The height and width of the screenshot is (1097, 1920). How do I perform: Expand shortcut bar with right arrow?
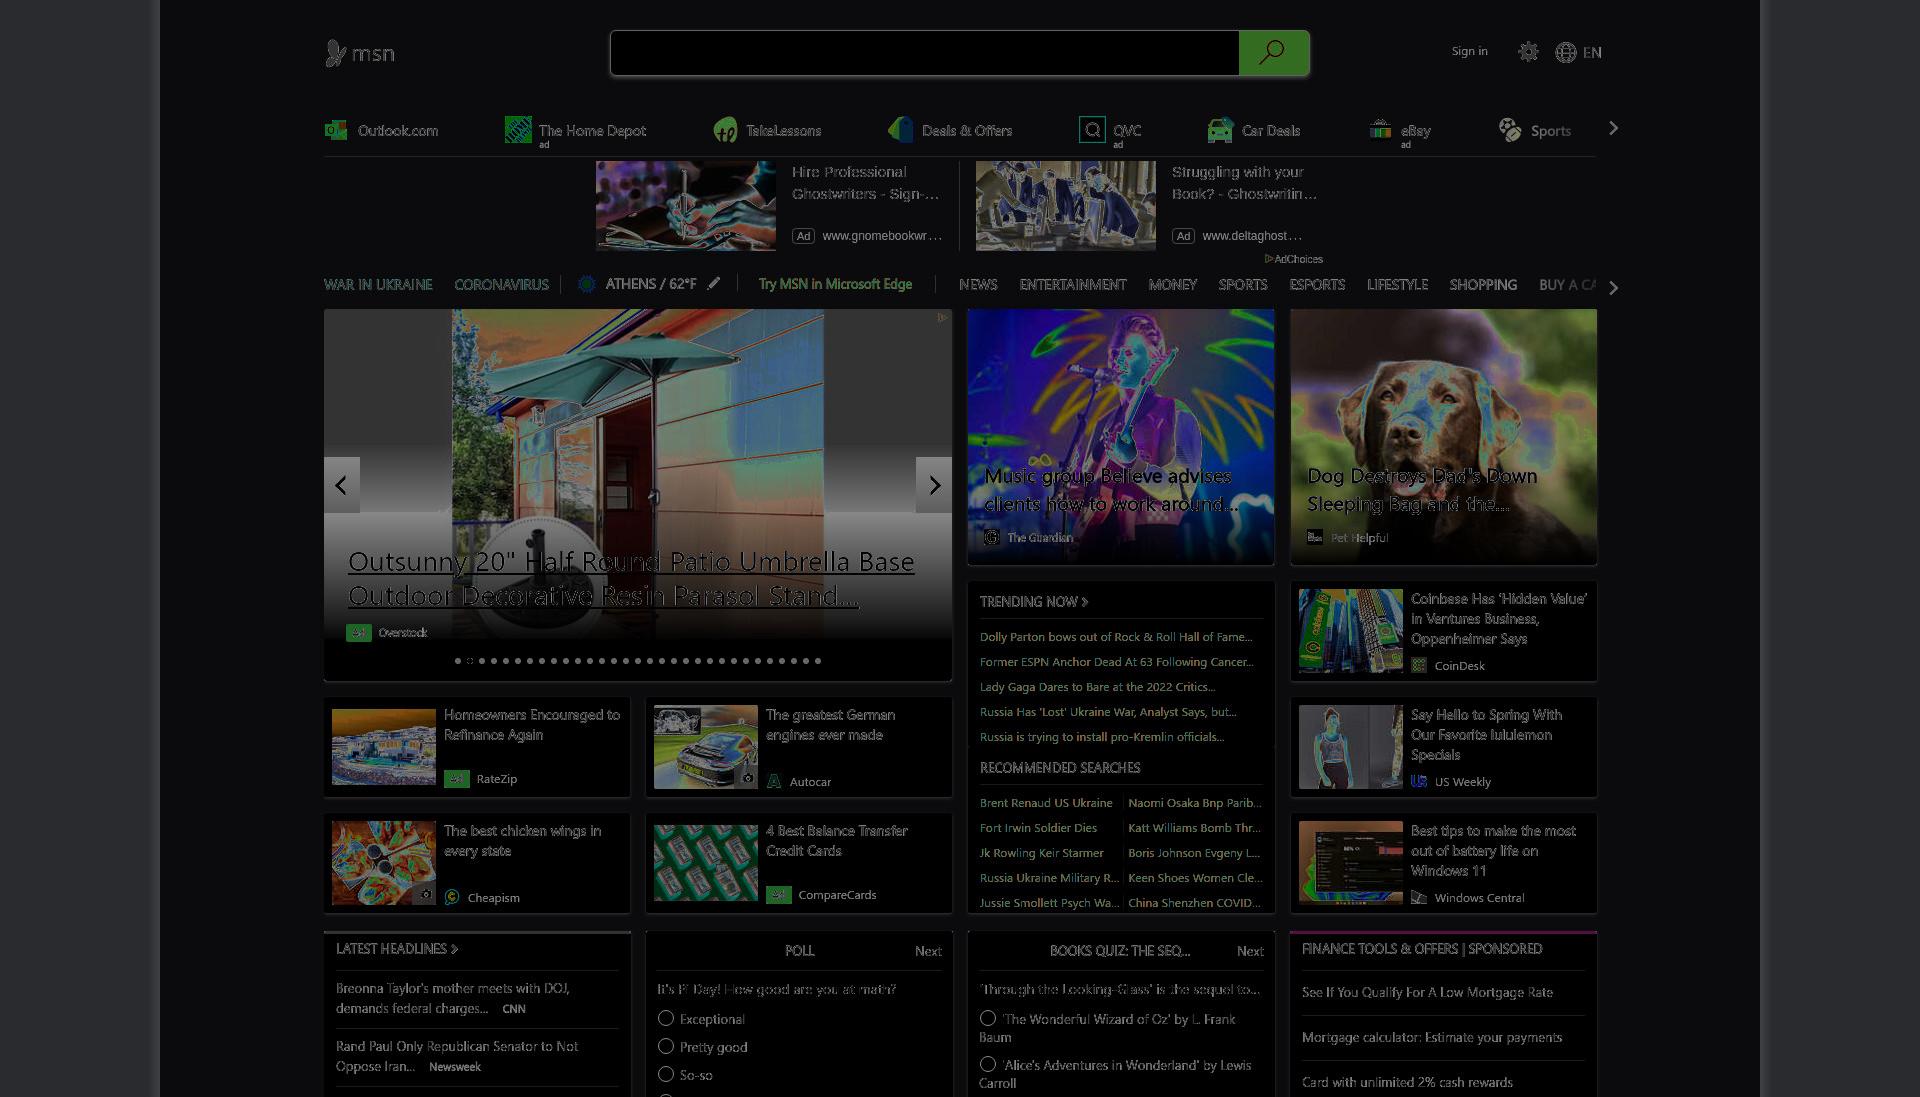coord(1613,129)
